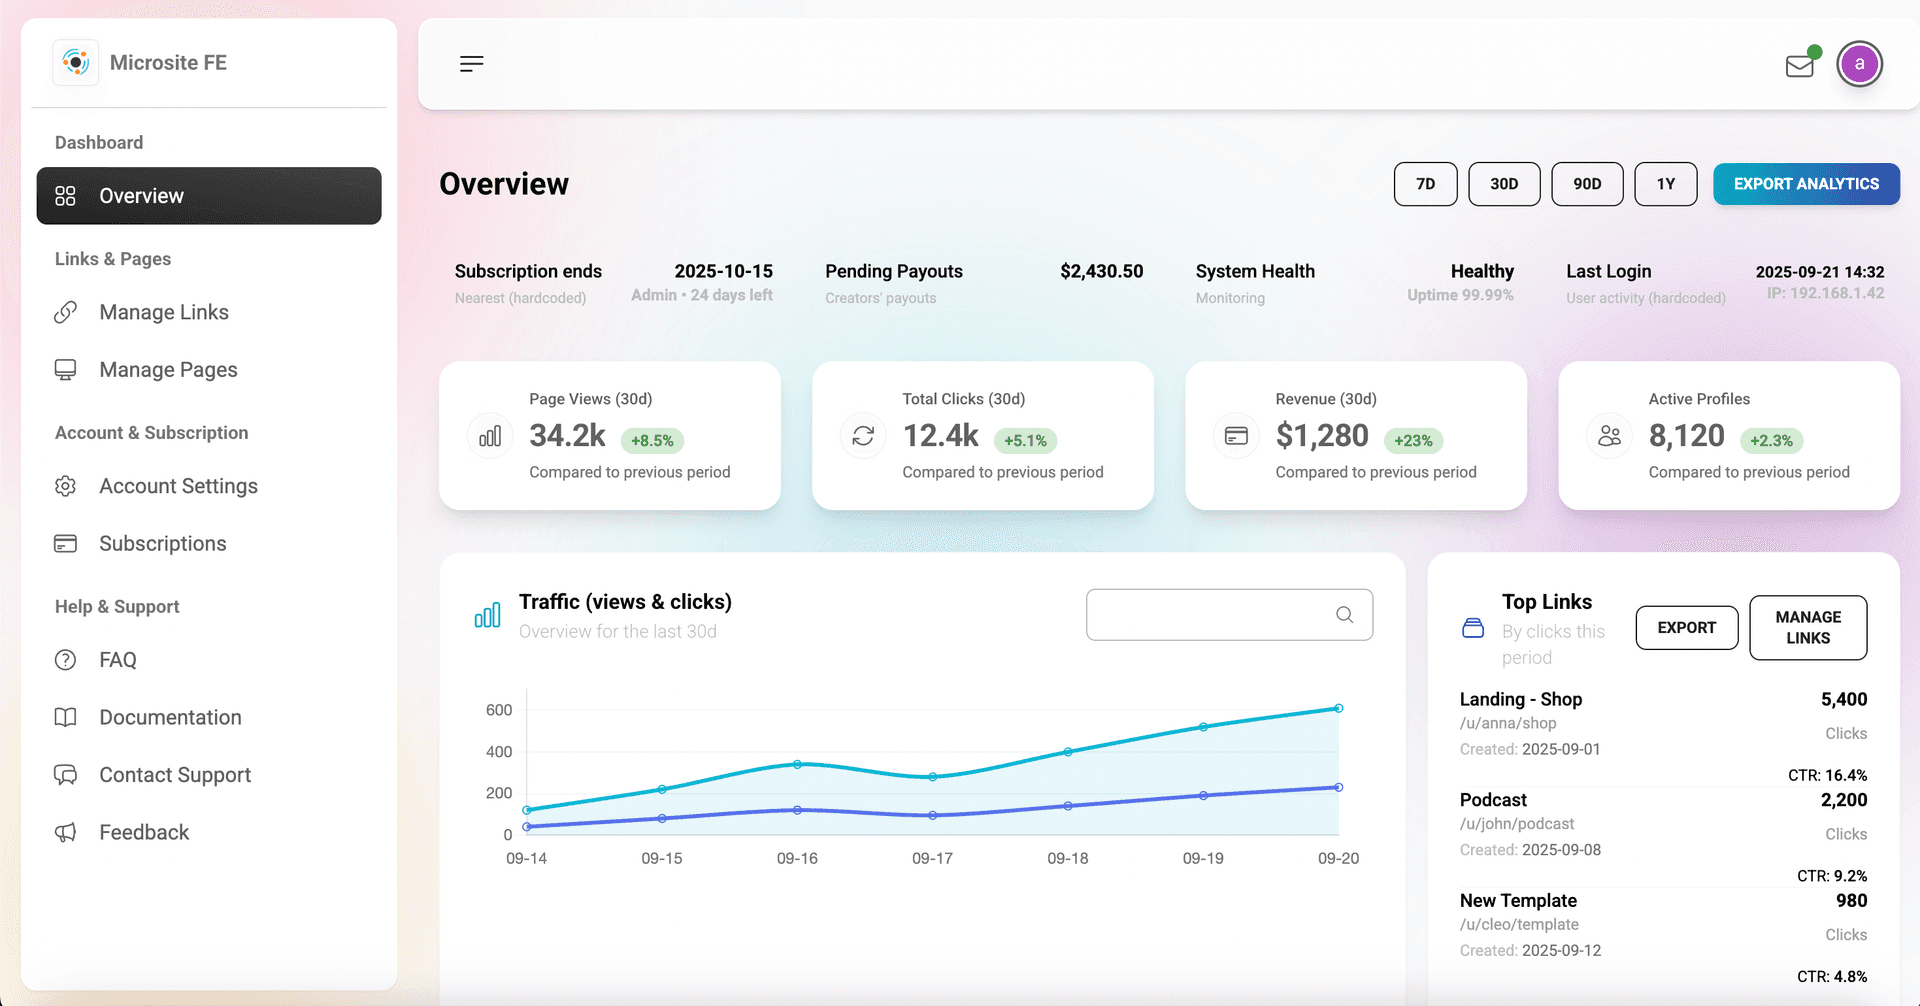
Task: Click the Export button in Top Links
Action: (1686, 628)
